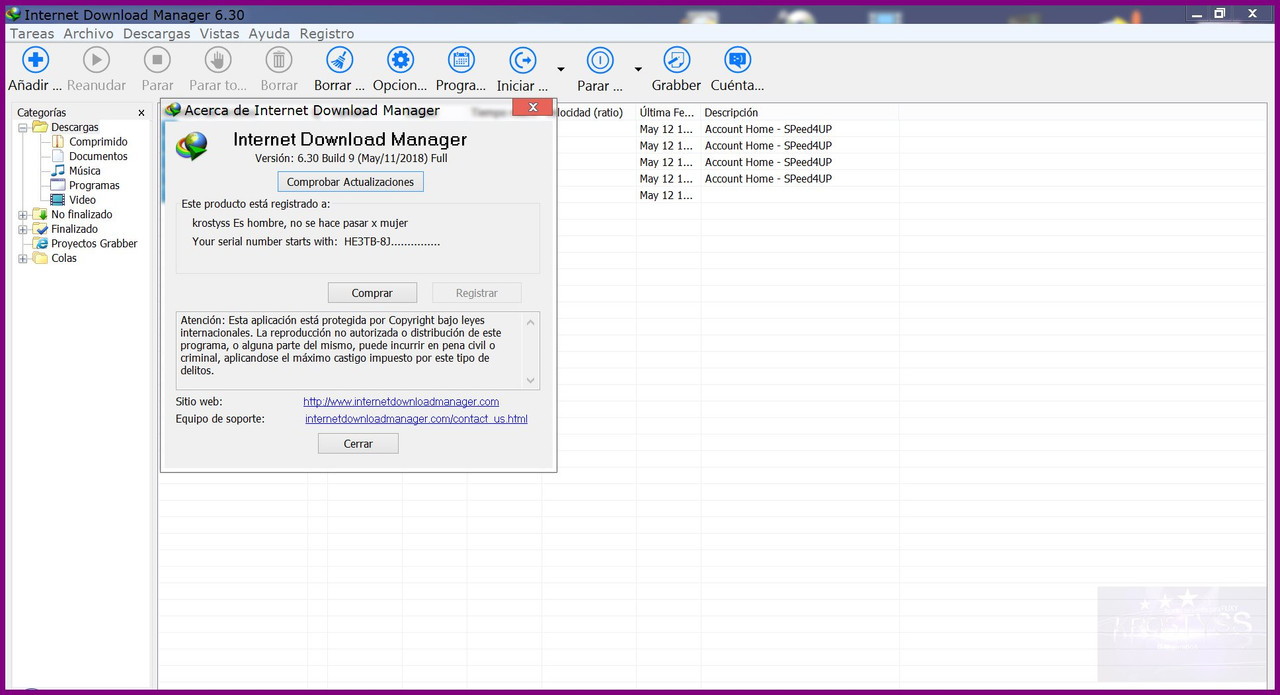Select the Documentos category
This screenshot has height=695, width=1280.
(98, 156)
